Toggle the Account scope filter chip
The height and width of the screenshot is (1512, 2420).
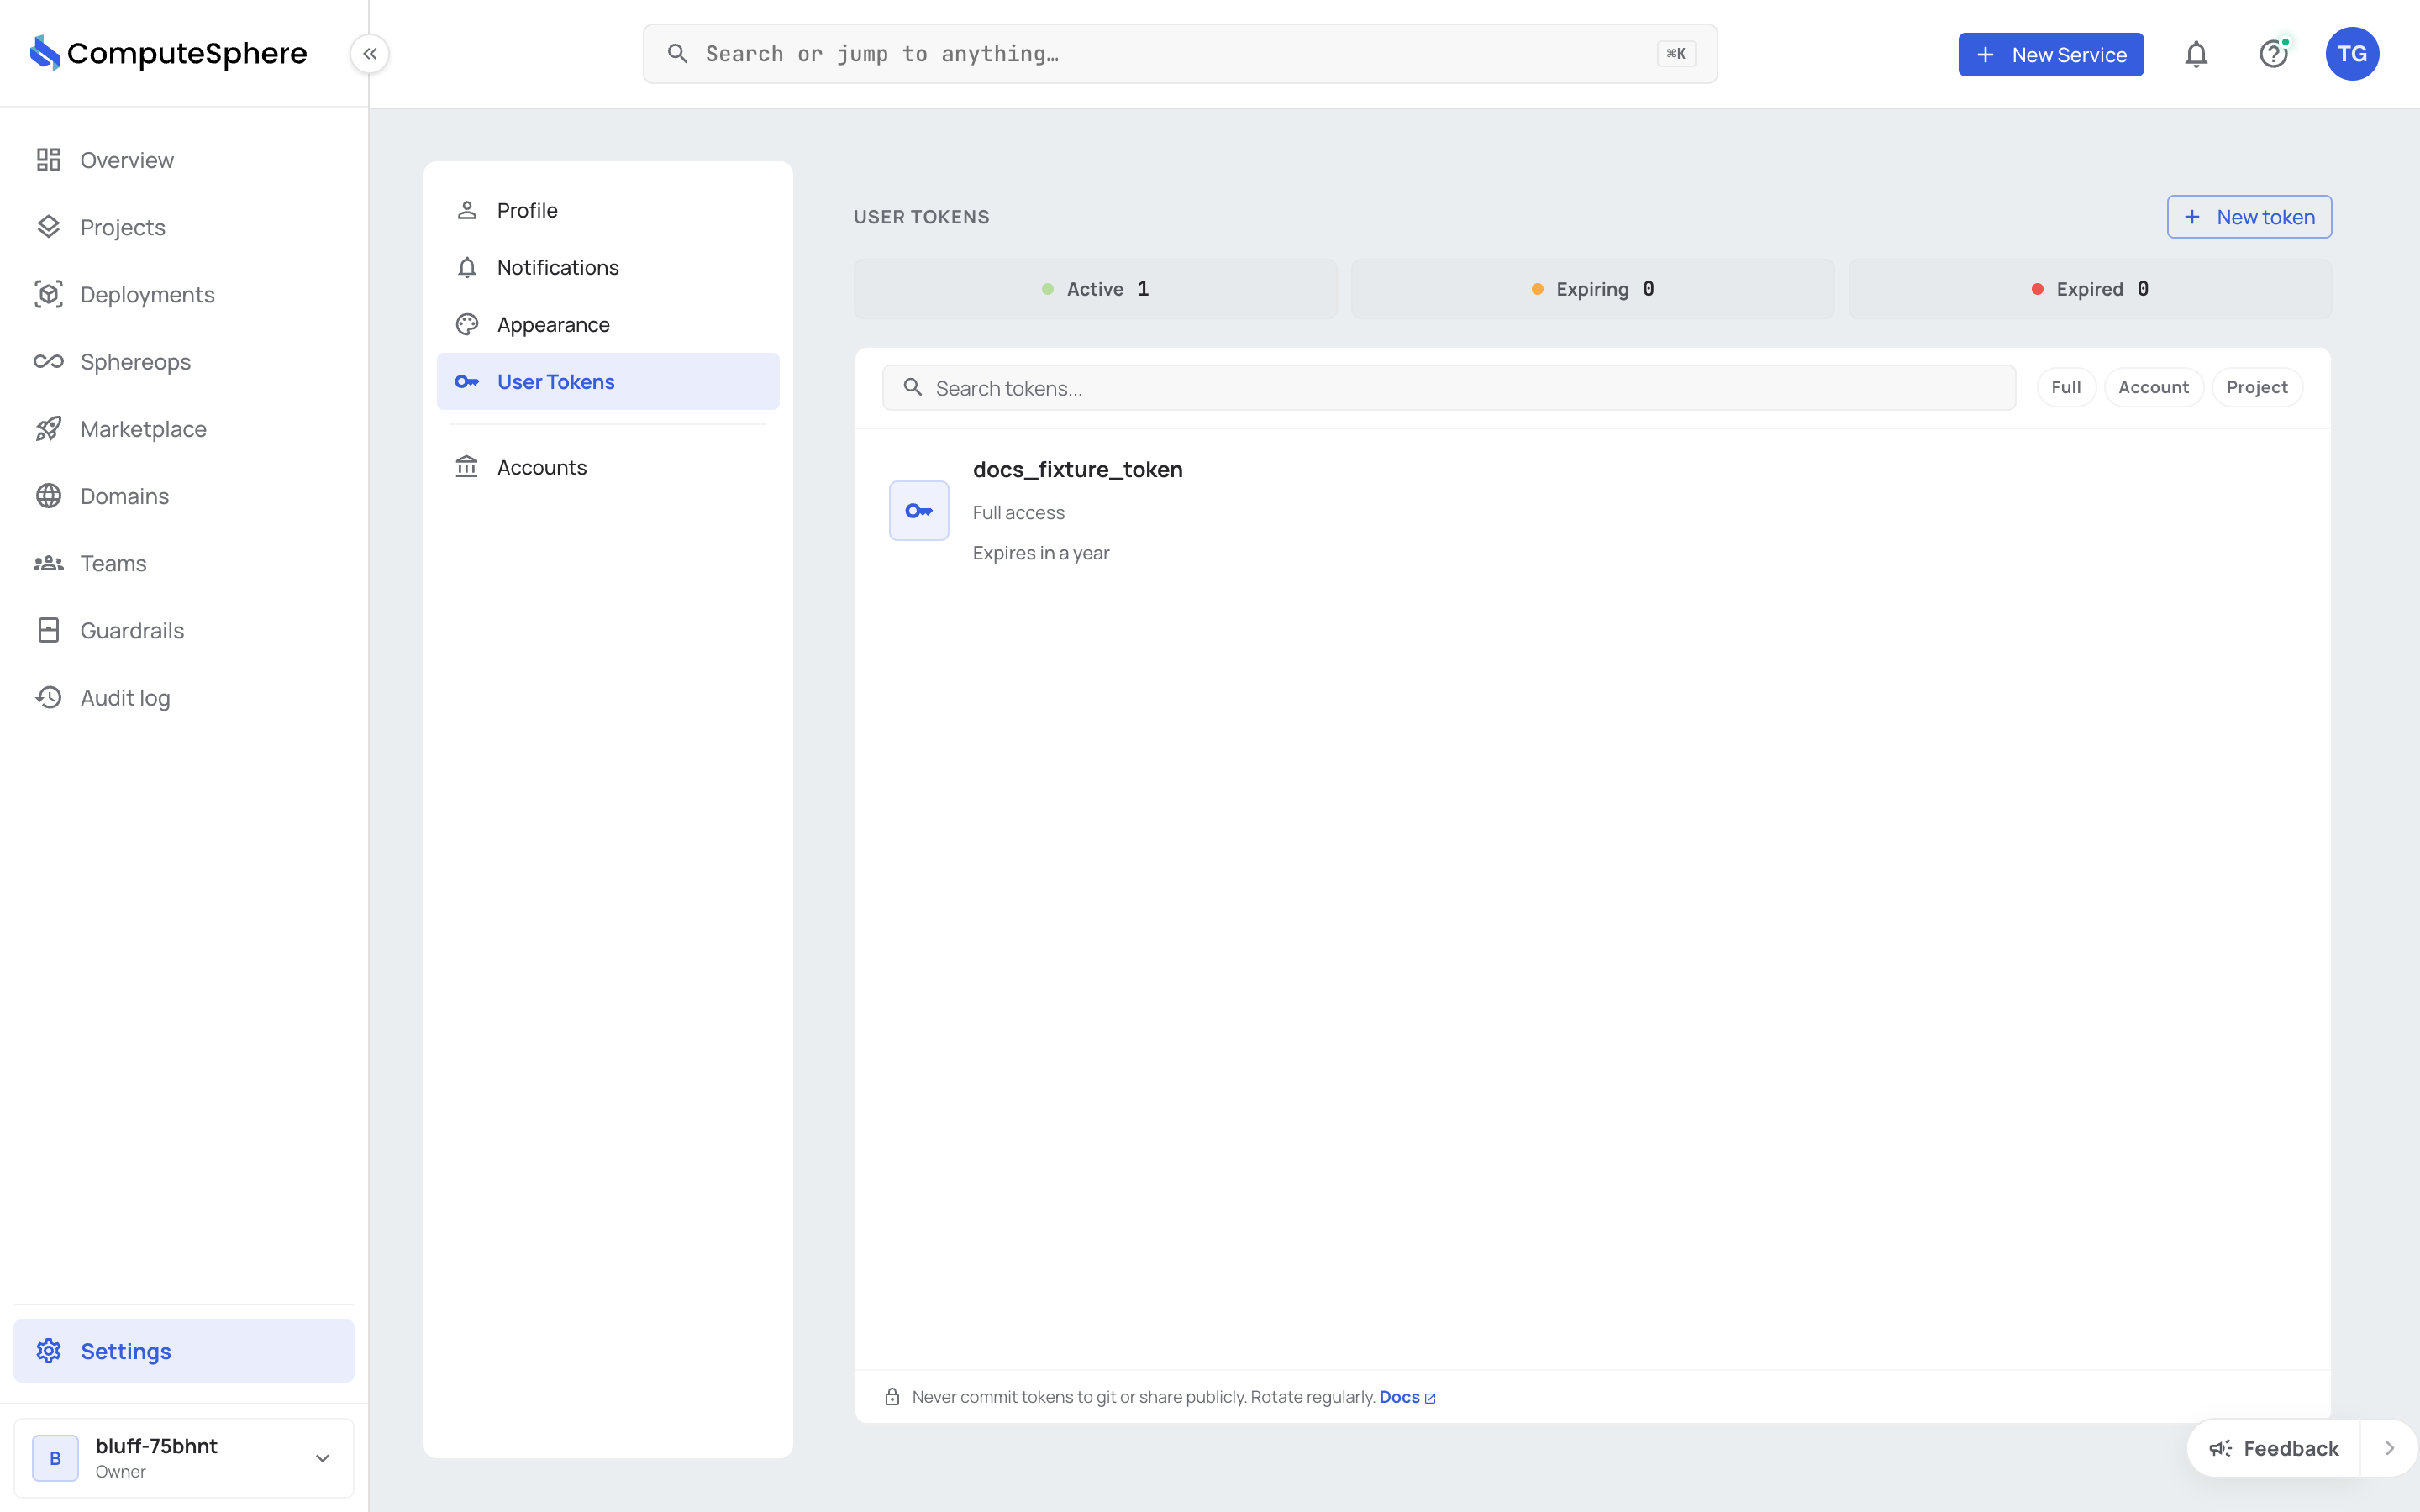(2153, 387)
